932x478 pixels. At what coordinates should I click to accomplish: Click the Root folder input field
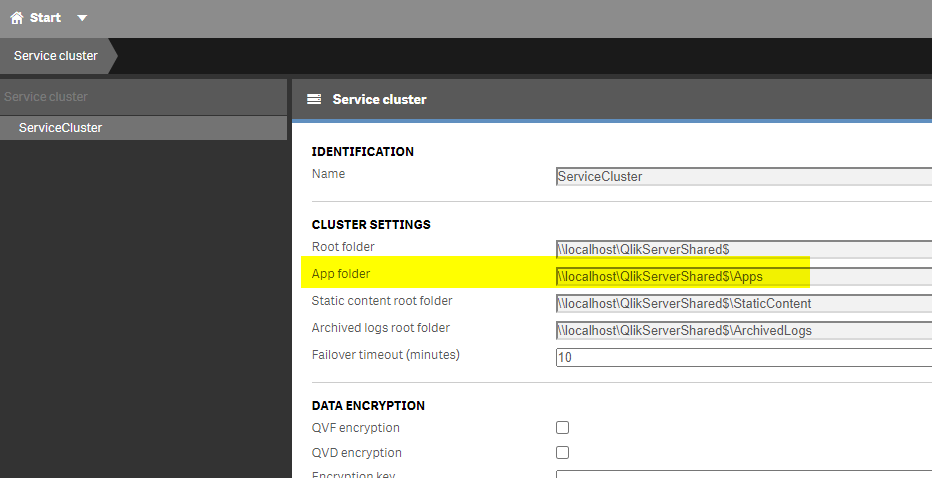click(744, 249)
